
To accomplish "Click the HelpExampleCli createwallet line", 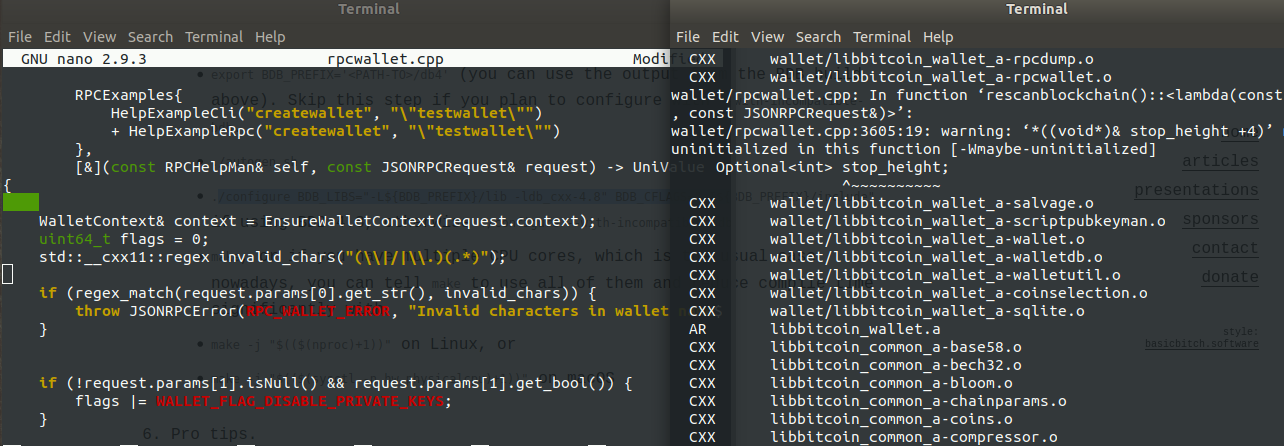I will (x=326, y=114).
